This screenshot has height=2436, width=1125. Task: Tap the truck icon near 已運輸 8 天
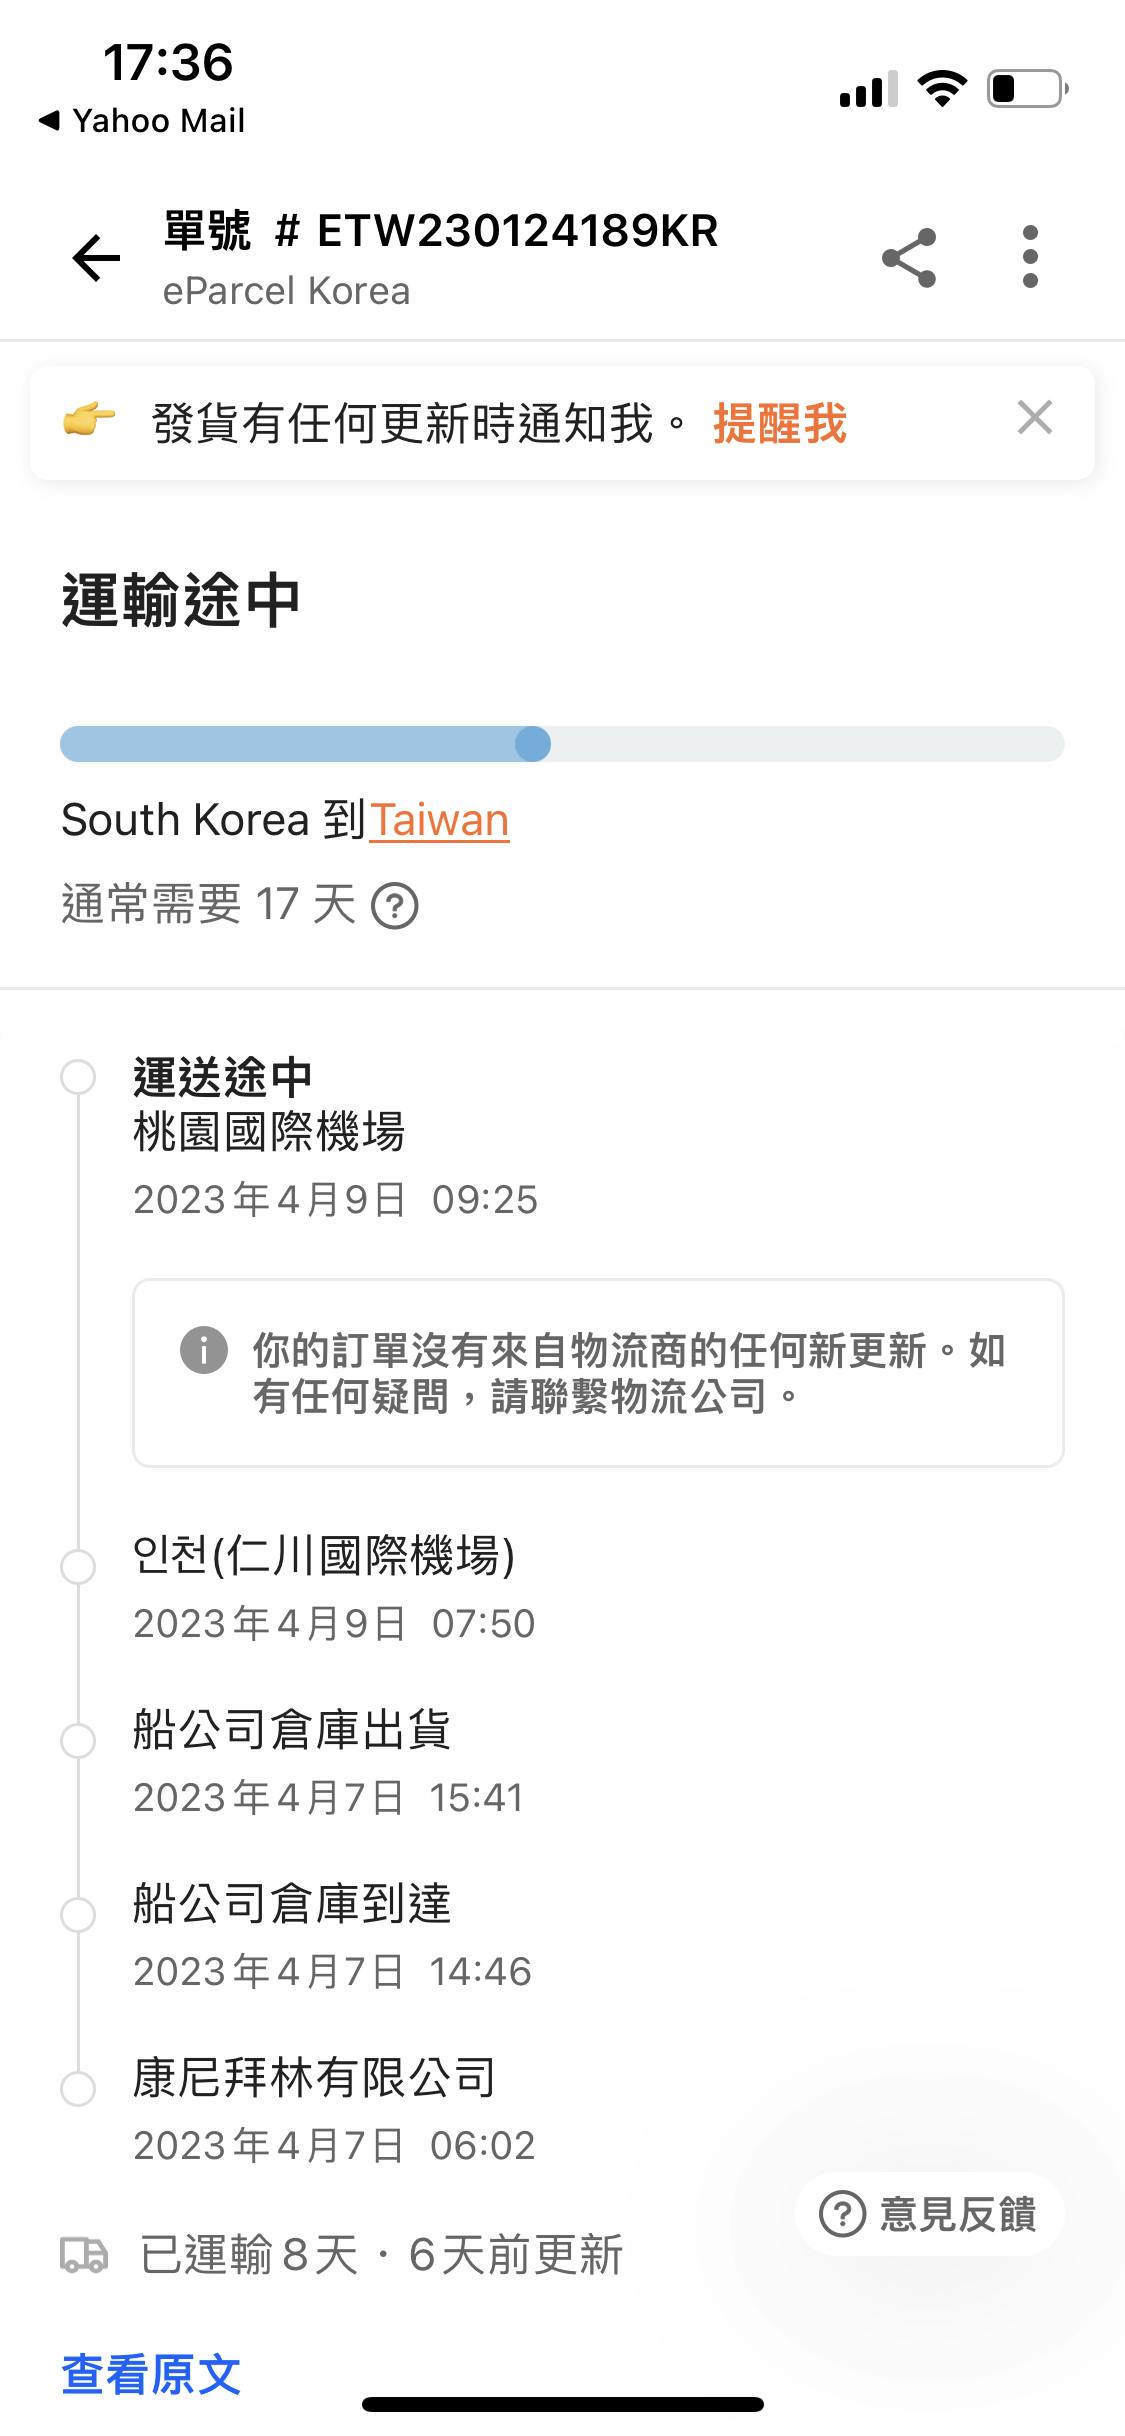(x=84, y=2255)
